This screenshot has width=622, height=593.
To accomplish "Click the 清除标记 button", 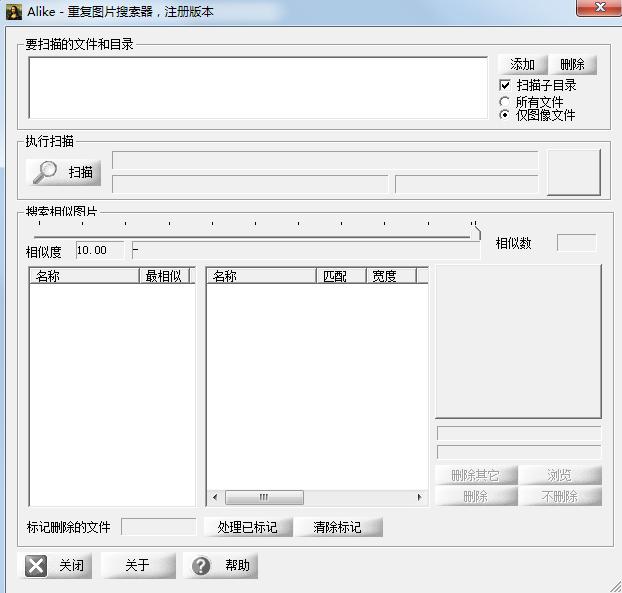I will [338, 527].
